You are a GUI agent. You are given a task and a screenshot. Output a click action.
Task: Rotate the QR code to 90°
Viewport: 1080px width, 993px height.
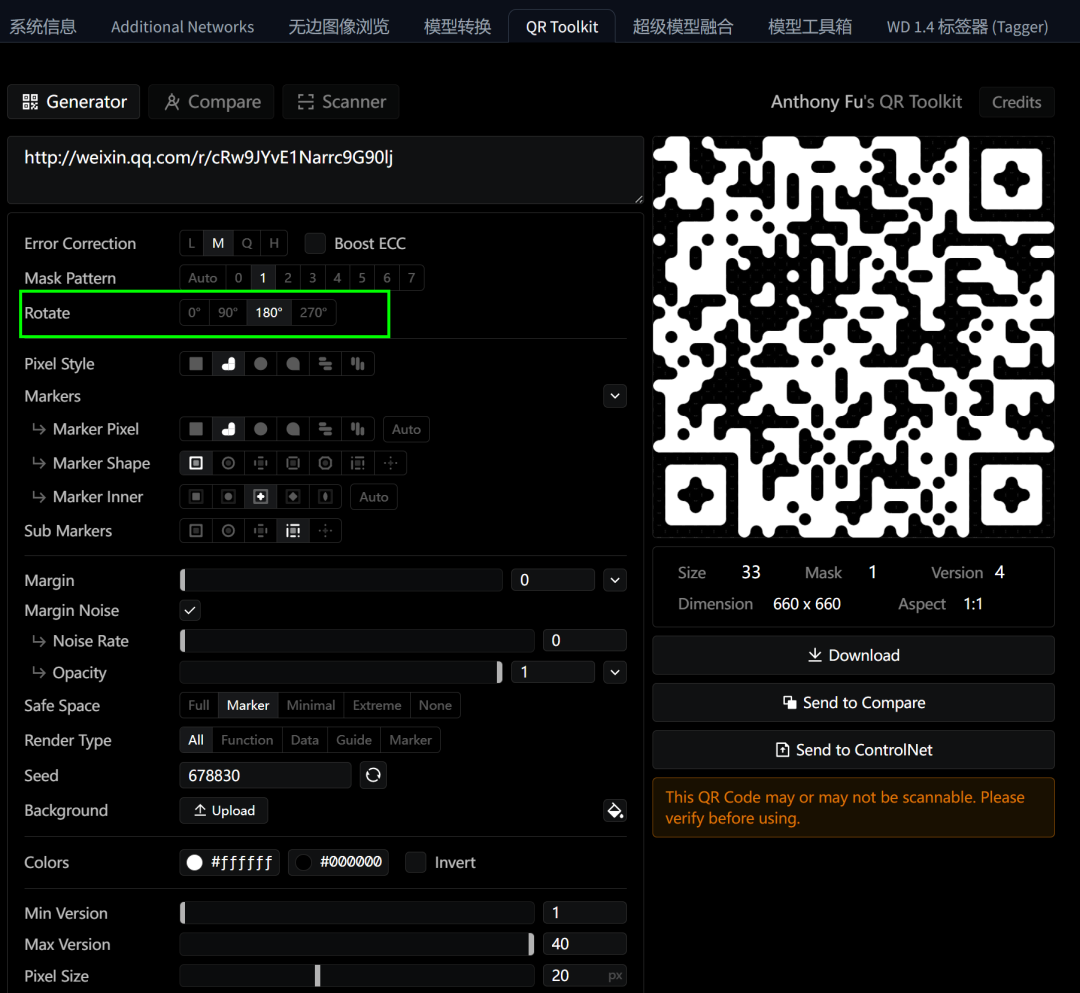228,313
